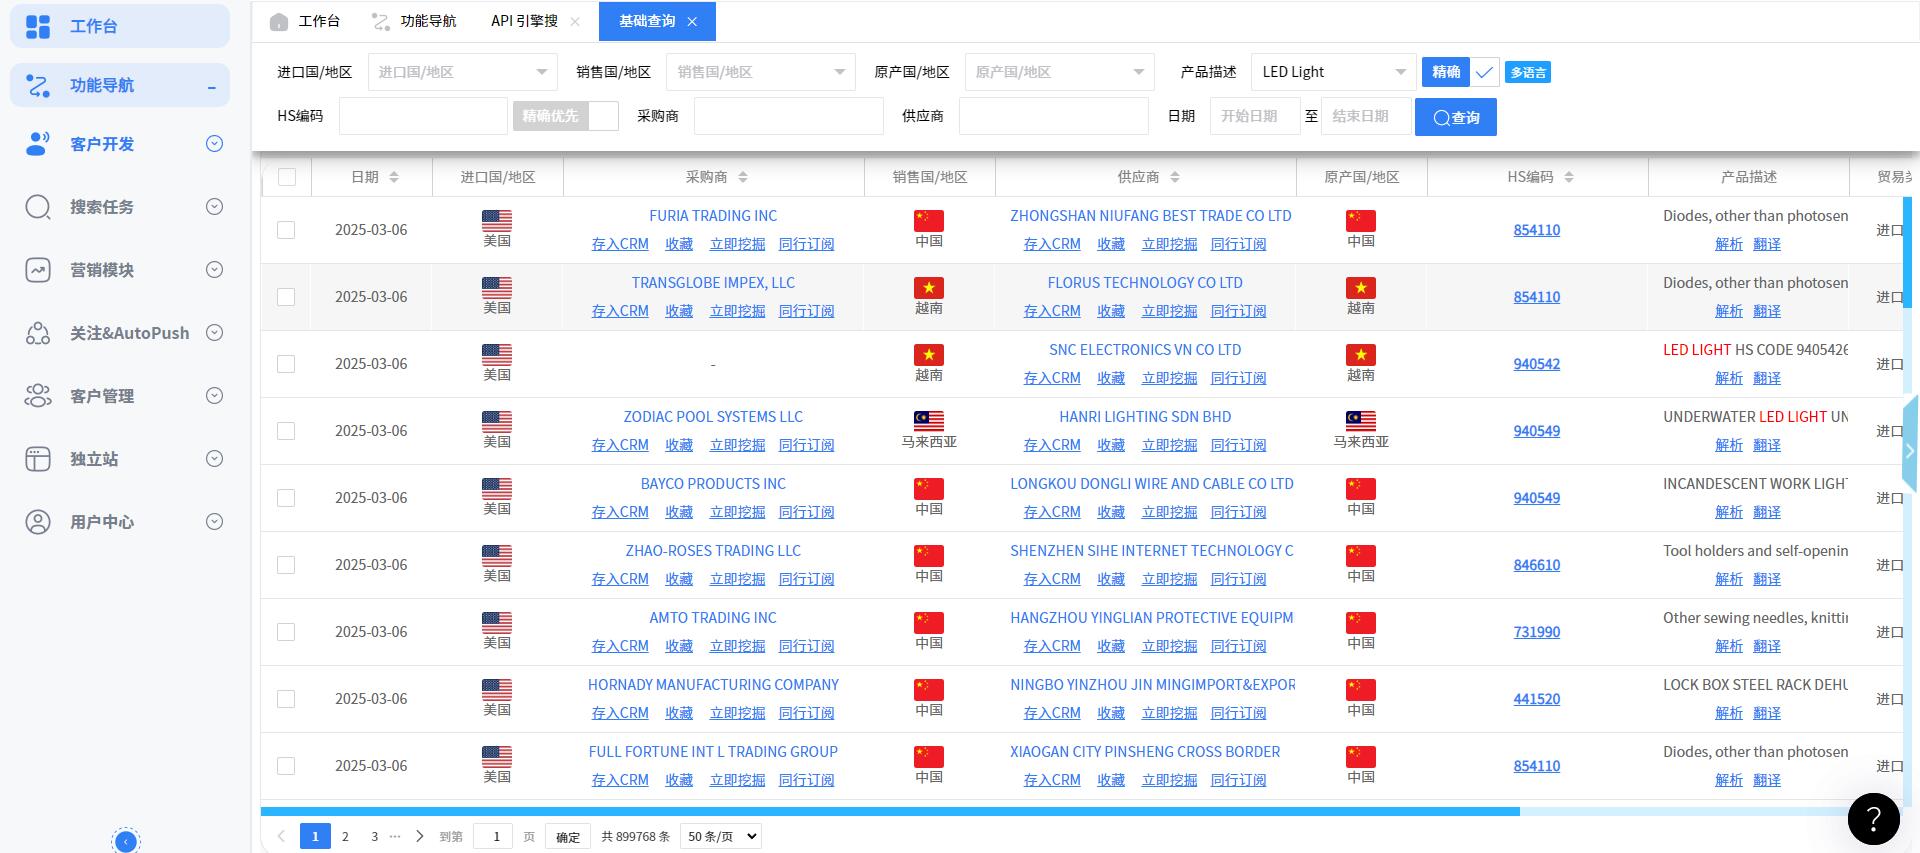Open the FURIA TRADING INC buyer link
Screen dimensions: 1920x853
click(713, 216)
